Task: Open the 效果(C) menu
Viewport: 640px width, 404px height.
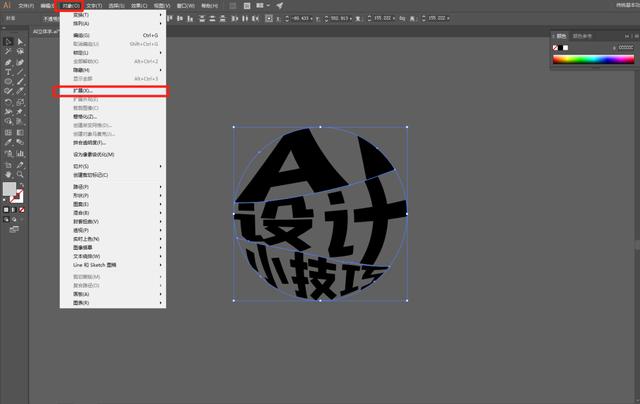Action: point(139,6)
